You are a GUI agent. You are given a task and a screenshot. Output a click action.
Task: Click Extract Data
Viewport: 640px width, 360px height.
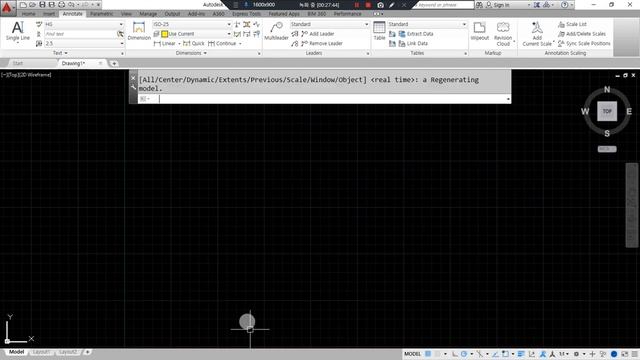click(416, 34)
